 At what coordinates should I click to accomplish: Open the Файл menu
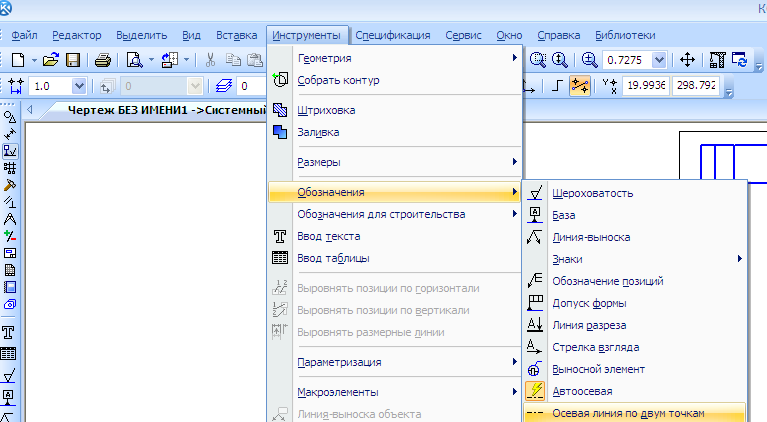coord(24,35)
